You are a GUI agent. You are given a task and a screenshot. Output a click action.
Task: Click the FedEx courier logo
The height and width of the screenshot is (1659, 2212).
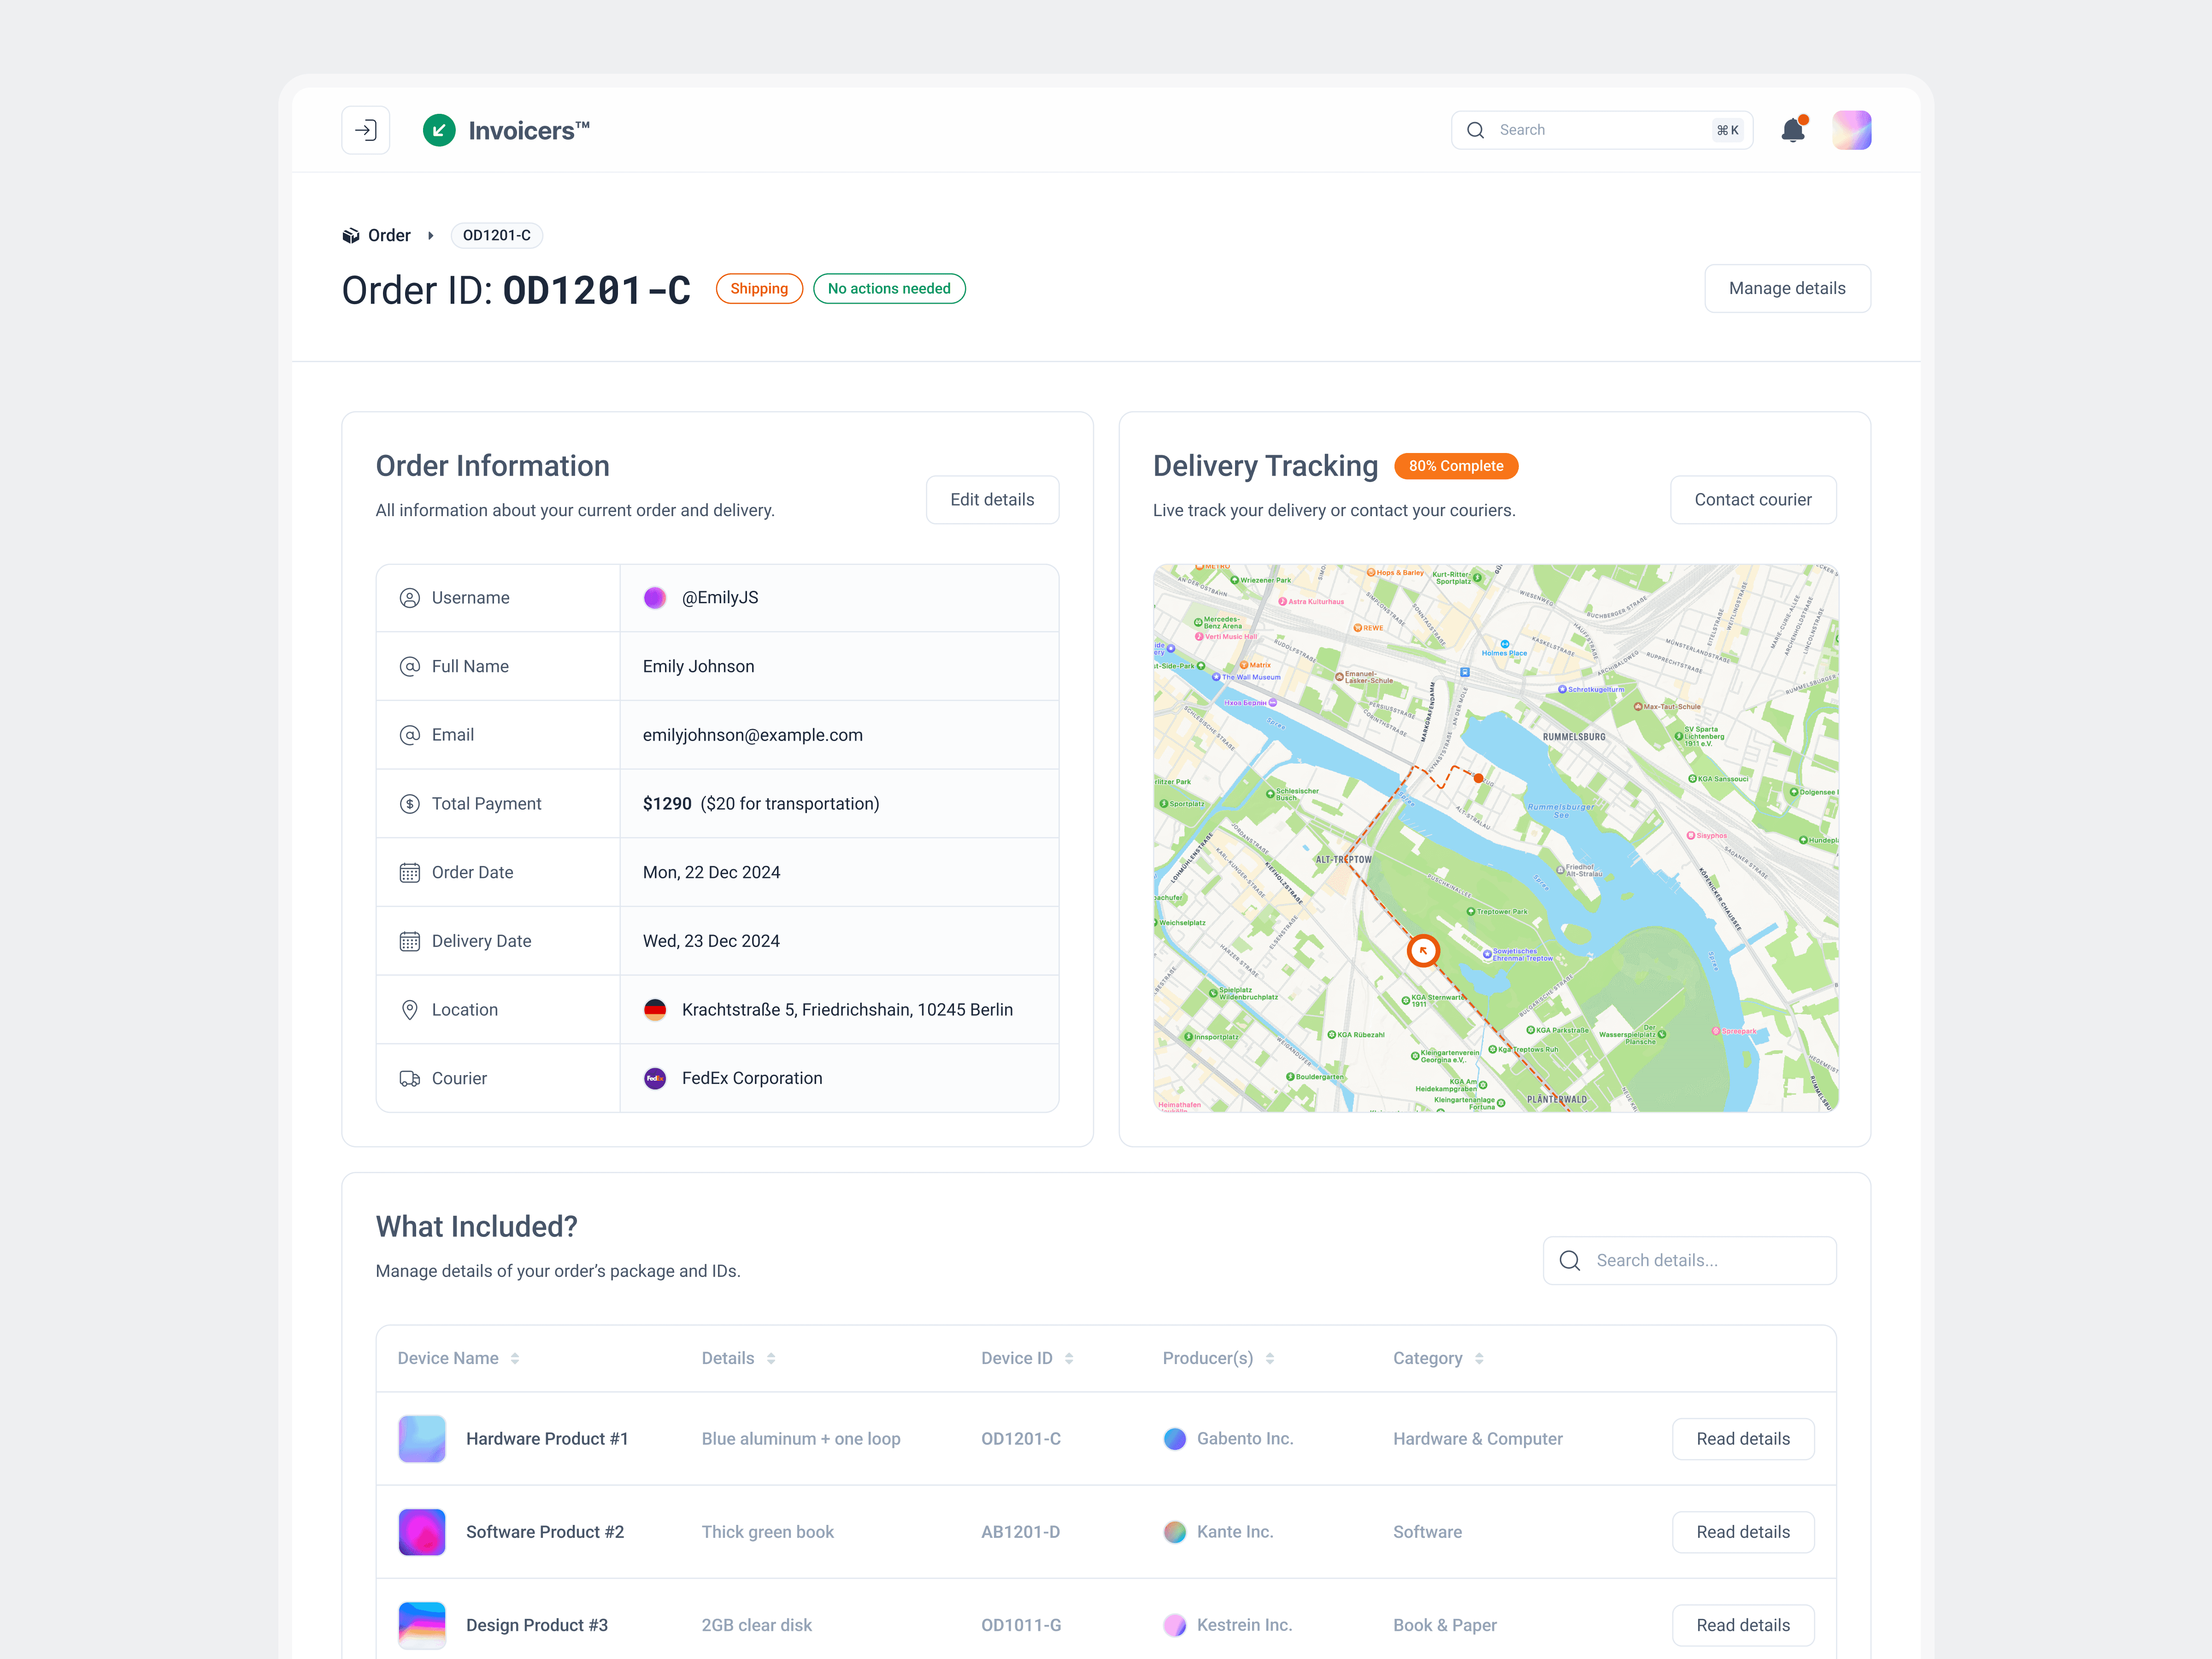[655, 1078]
